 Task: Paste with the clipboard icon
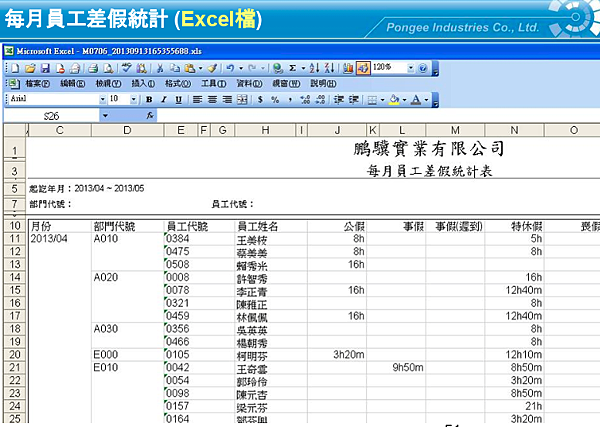click(x=190, y=68)
